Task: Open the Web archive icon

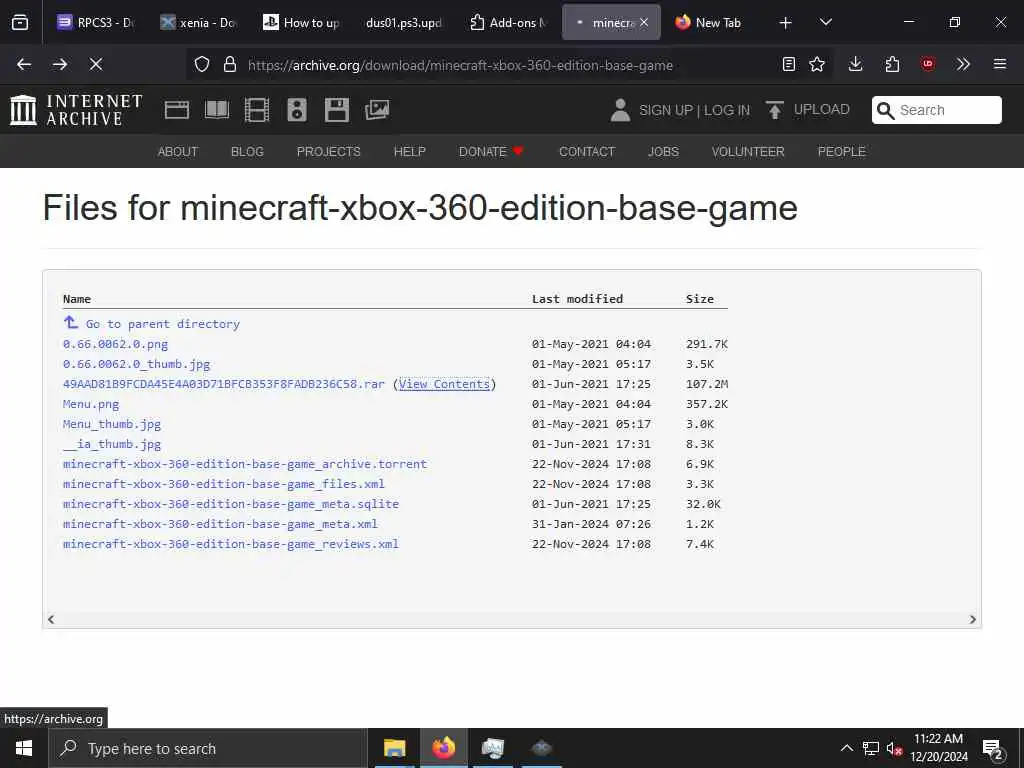Action: (177, 110)
